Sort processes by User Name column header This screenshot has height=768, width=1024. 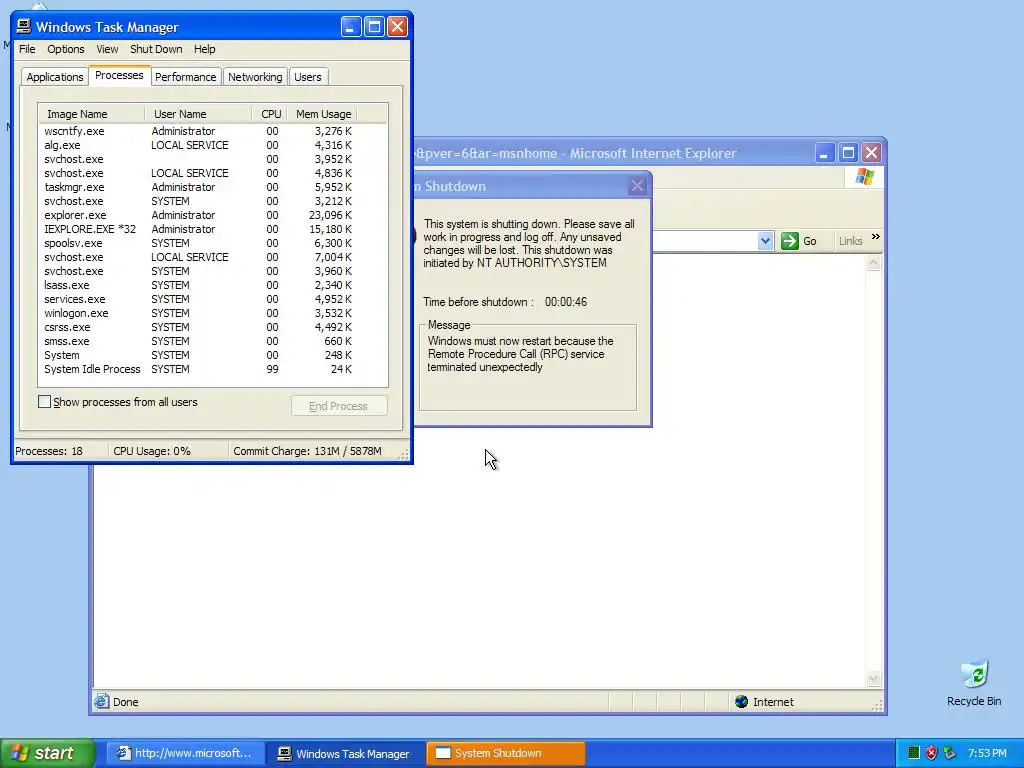[x=198, y=114]
